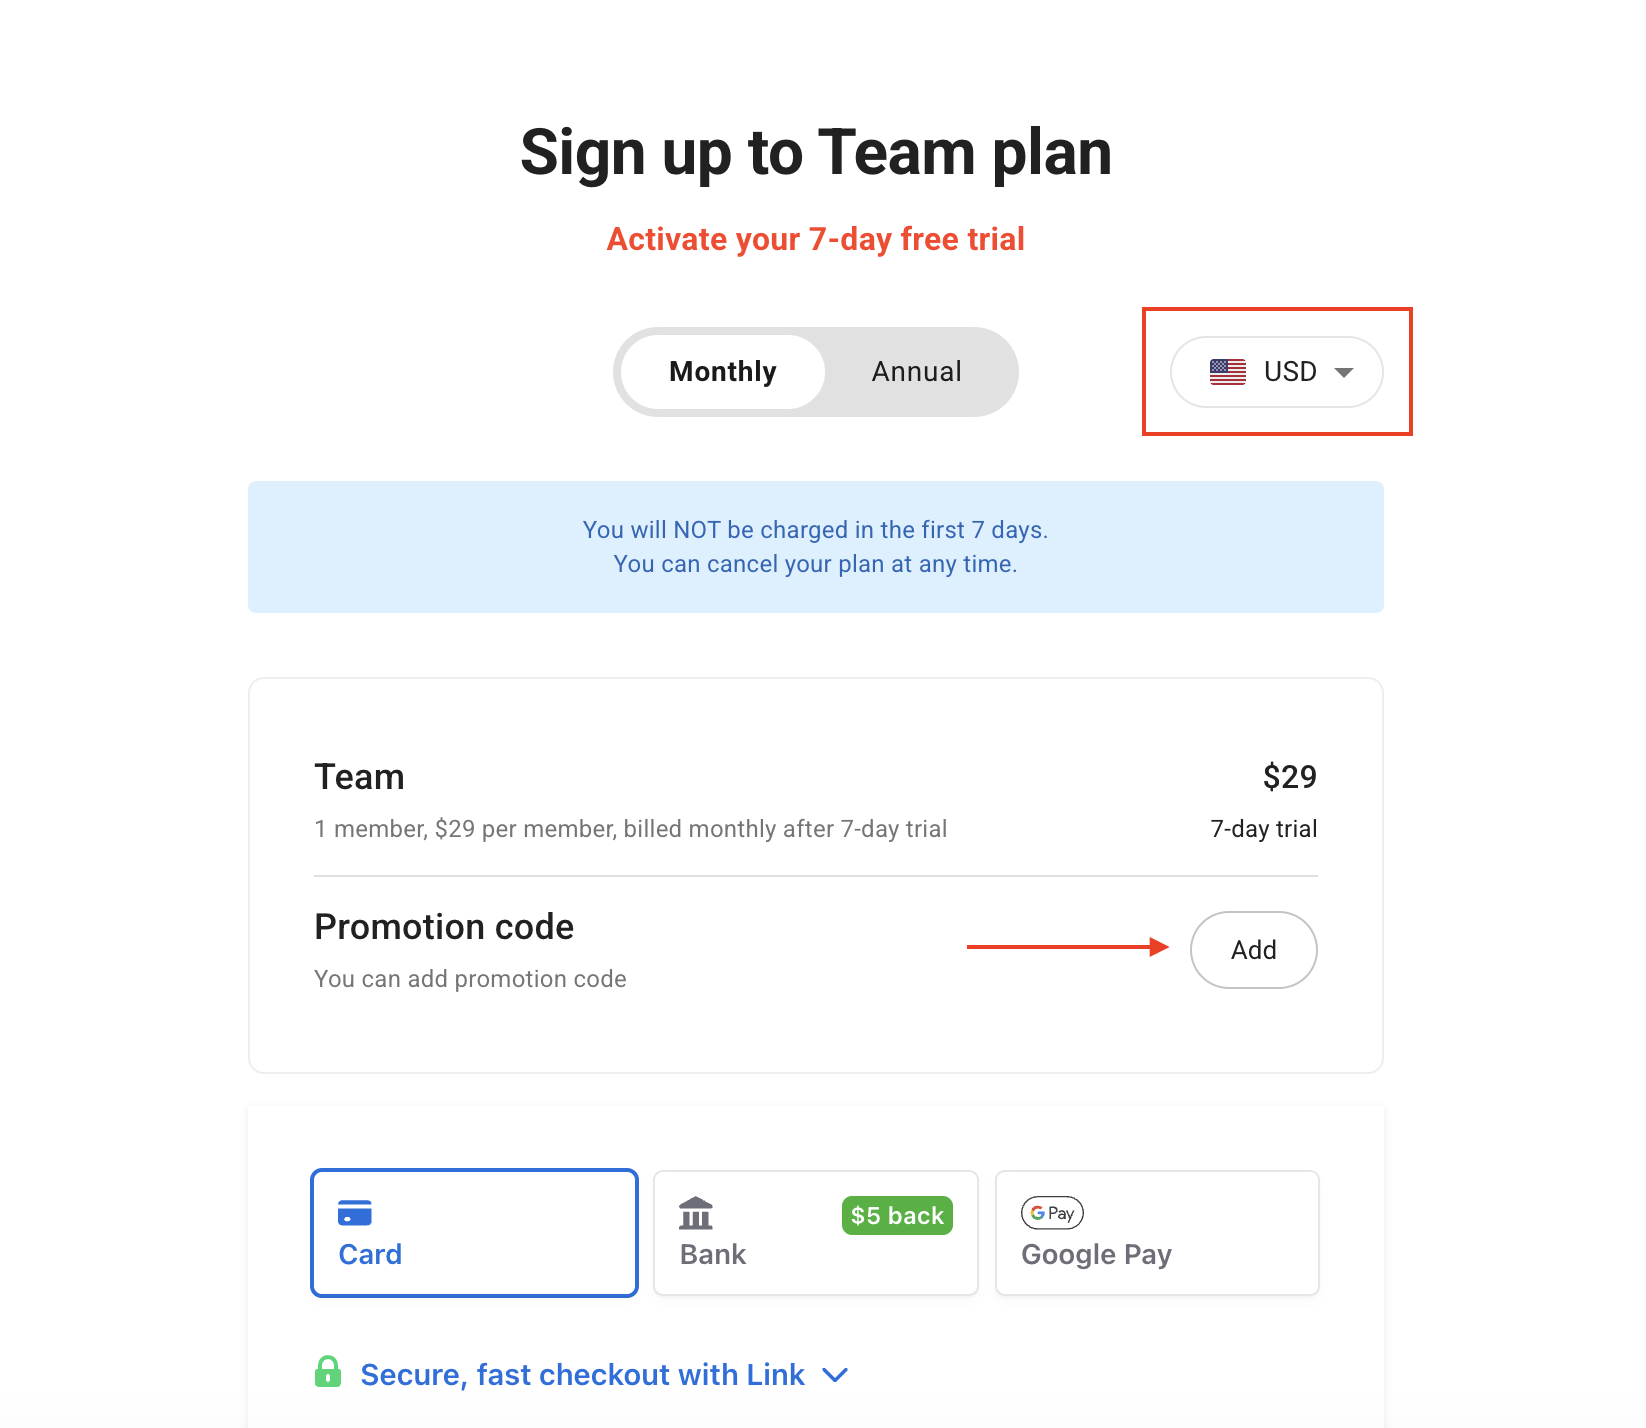Click the green "$5 back" badge
Screen dimensions: 1646x1428
click(897, 1215)
